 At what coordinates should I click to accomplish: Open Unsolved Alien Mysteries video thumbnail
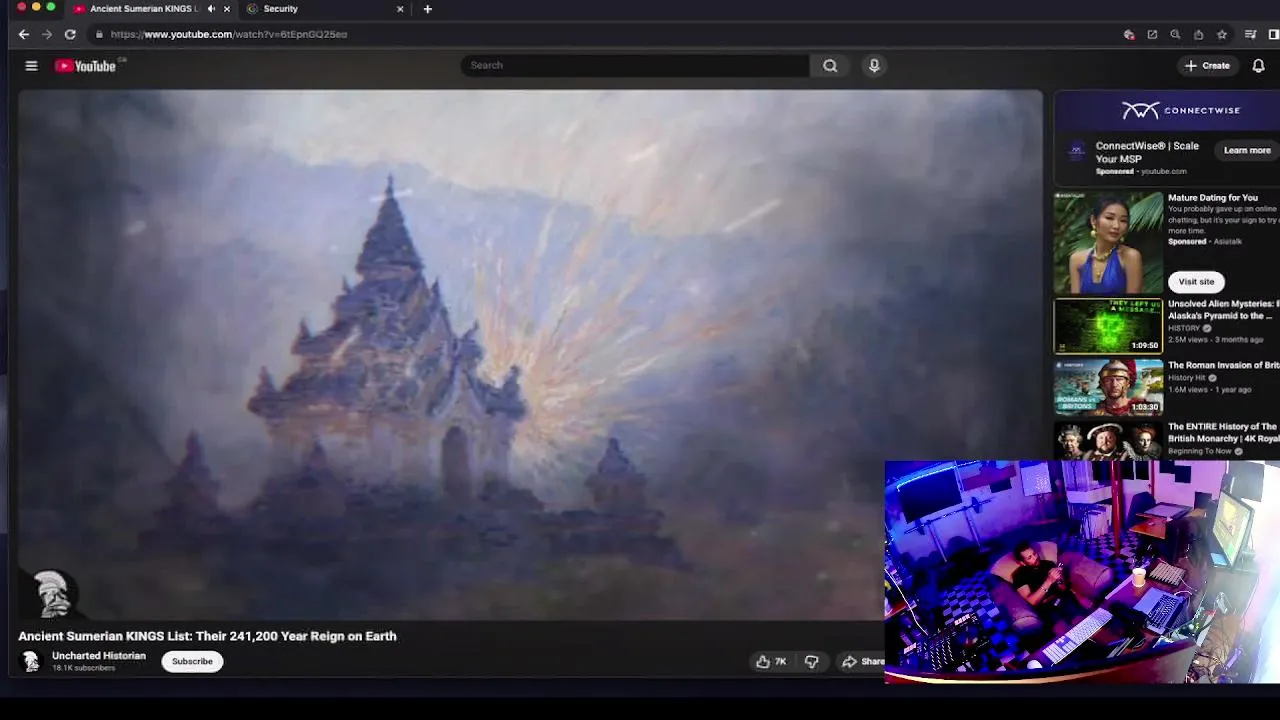coord(1108,325)
